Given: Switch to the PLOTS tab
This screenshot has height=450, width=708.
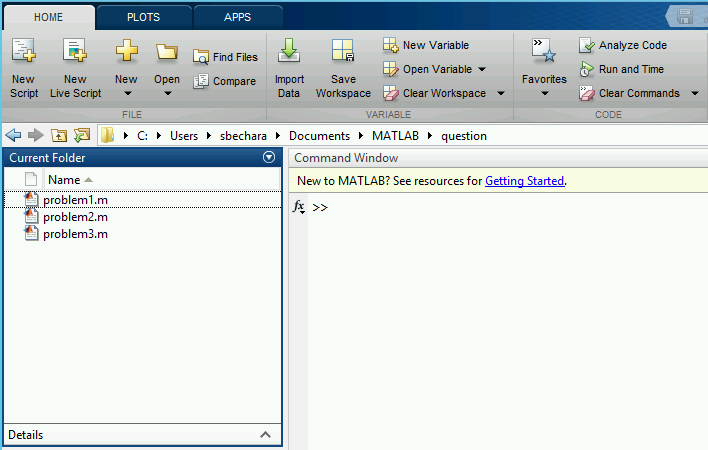Looking at the screenshot, I should tap(144, 17).
